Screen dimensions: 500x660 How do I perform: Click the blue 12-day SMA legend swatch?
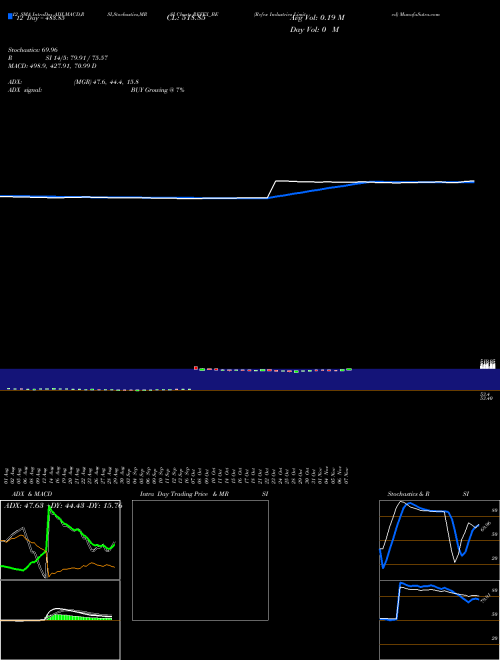[10, 16]
